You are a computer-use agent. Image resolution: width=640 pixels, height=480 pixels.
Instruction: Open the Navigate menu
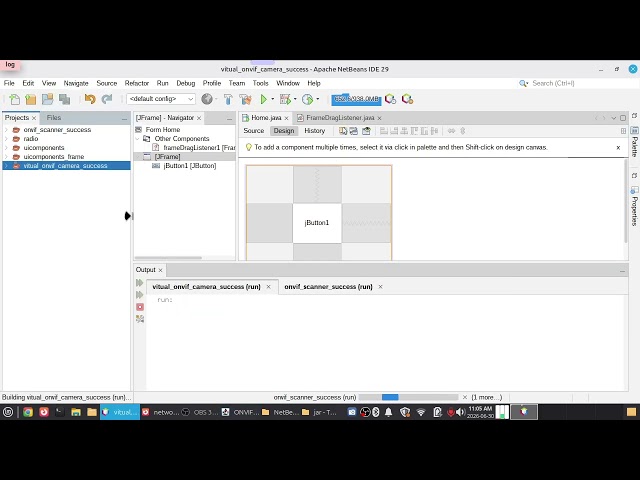76,83
